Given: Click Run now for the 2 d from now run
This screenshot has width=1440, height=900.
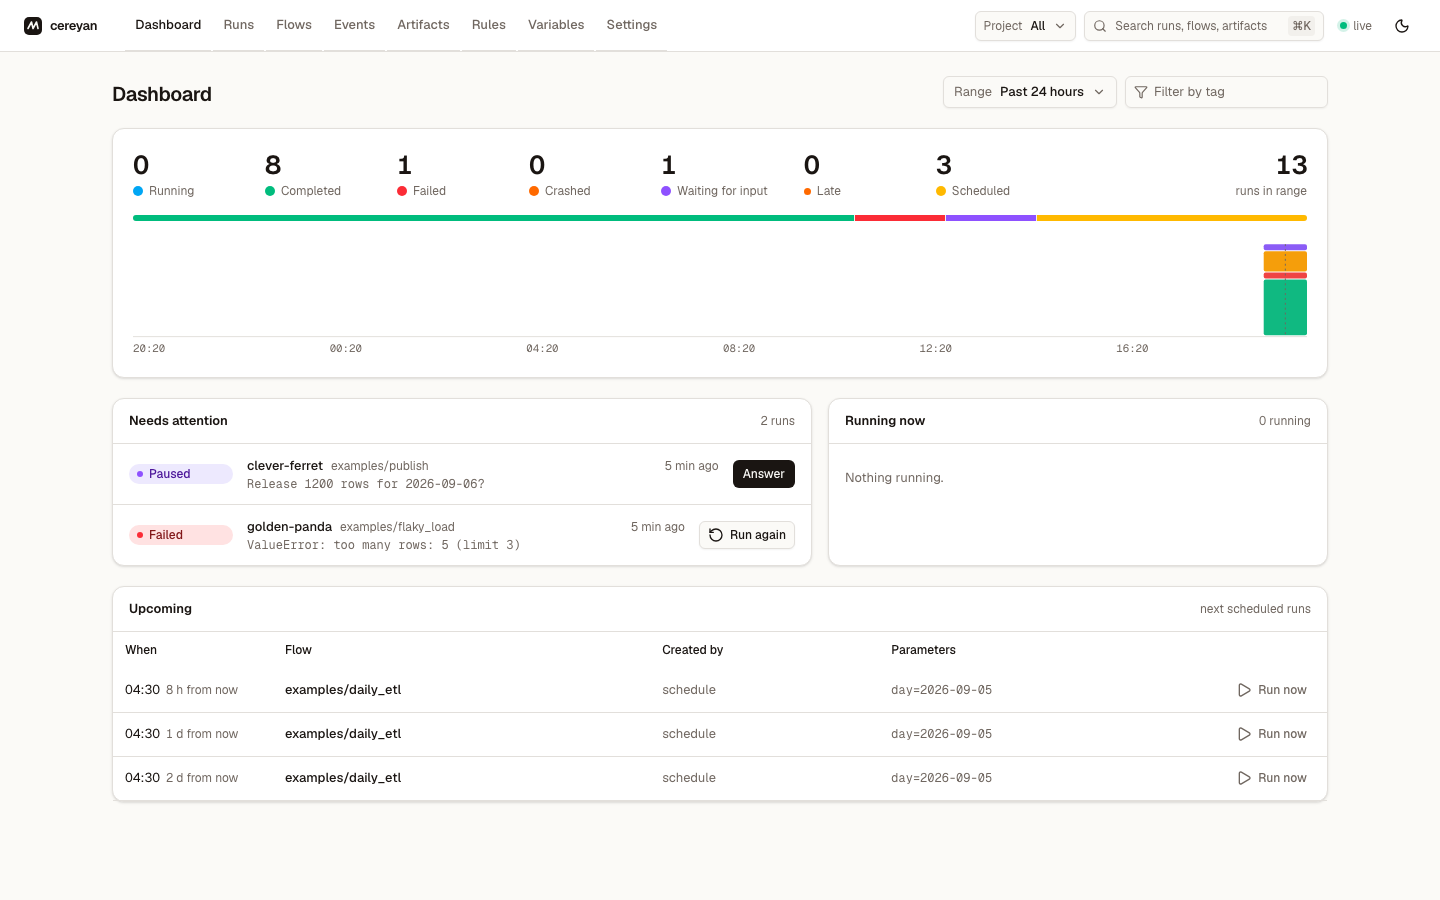Looking at the screenshot, I should pos(1272,778).
